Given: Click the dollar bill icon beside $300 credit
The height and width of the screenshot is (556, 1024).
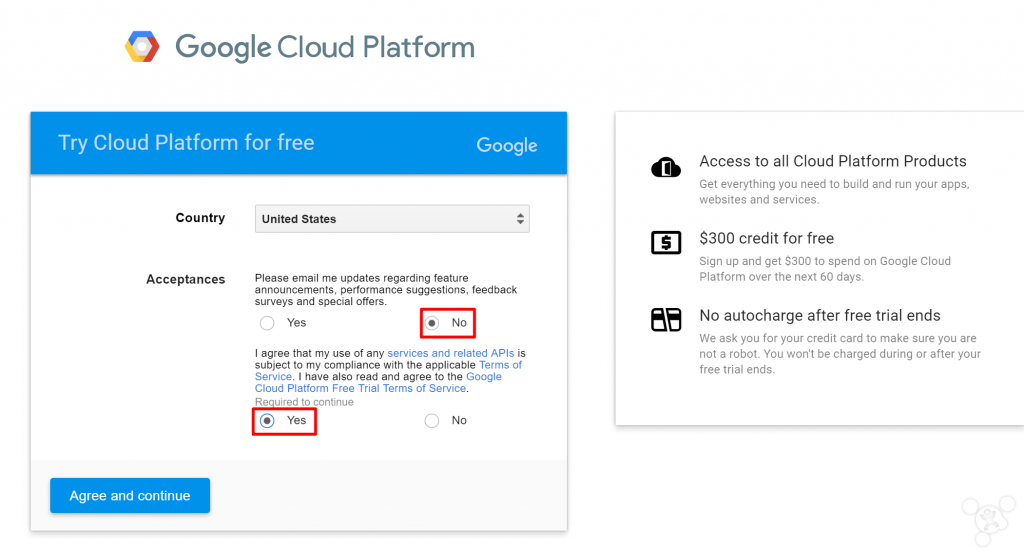Looking at the screenshot, I should [x=665, y=242].
